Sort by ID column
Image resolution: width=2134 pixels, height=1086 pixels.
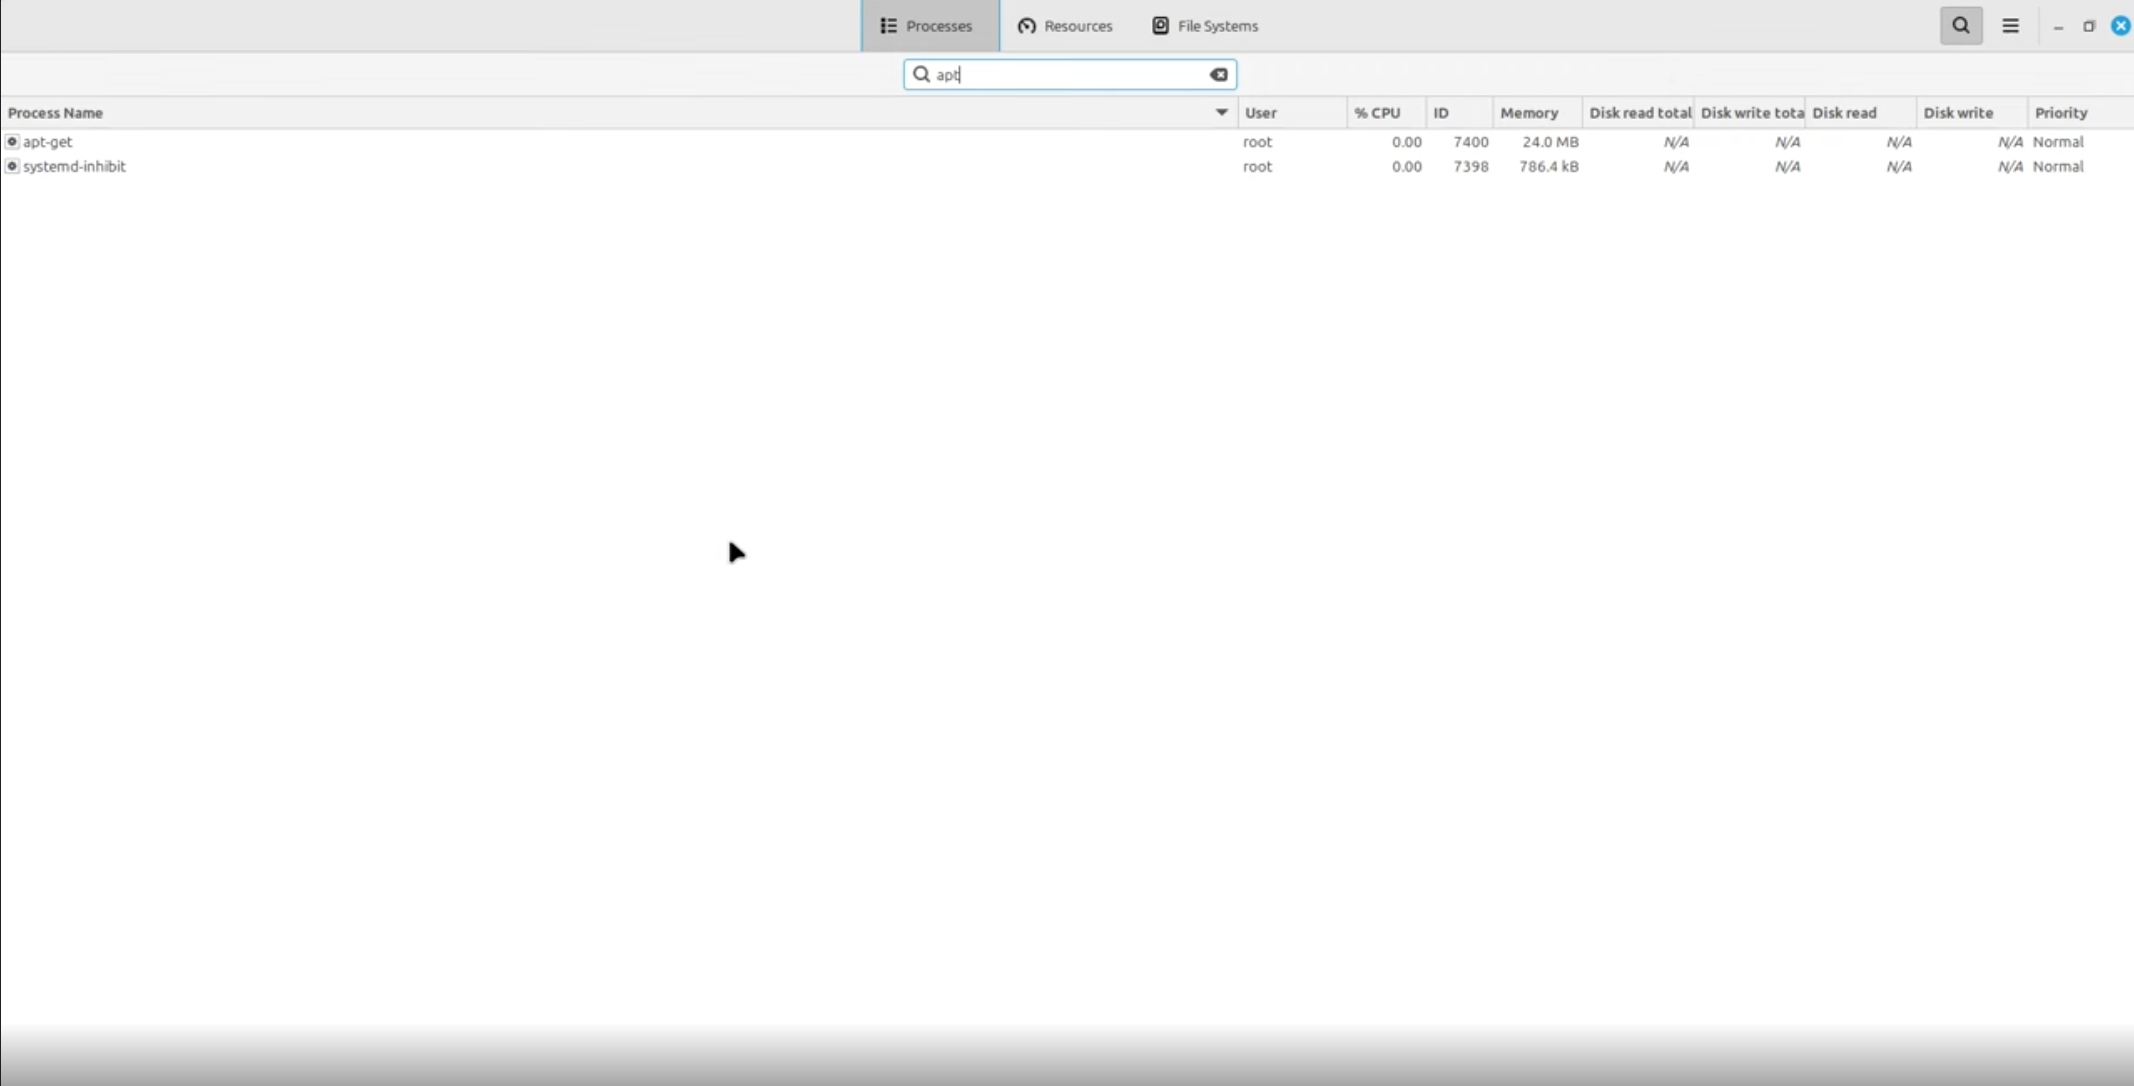[x=1459, y=113]
